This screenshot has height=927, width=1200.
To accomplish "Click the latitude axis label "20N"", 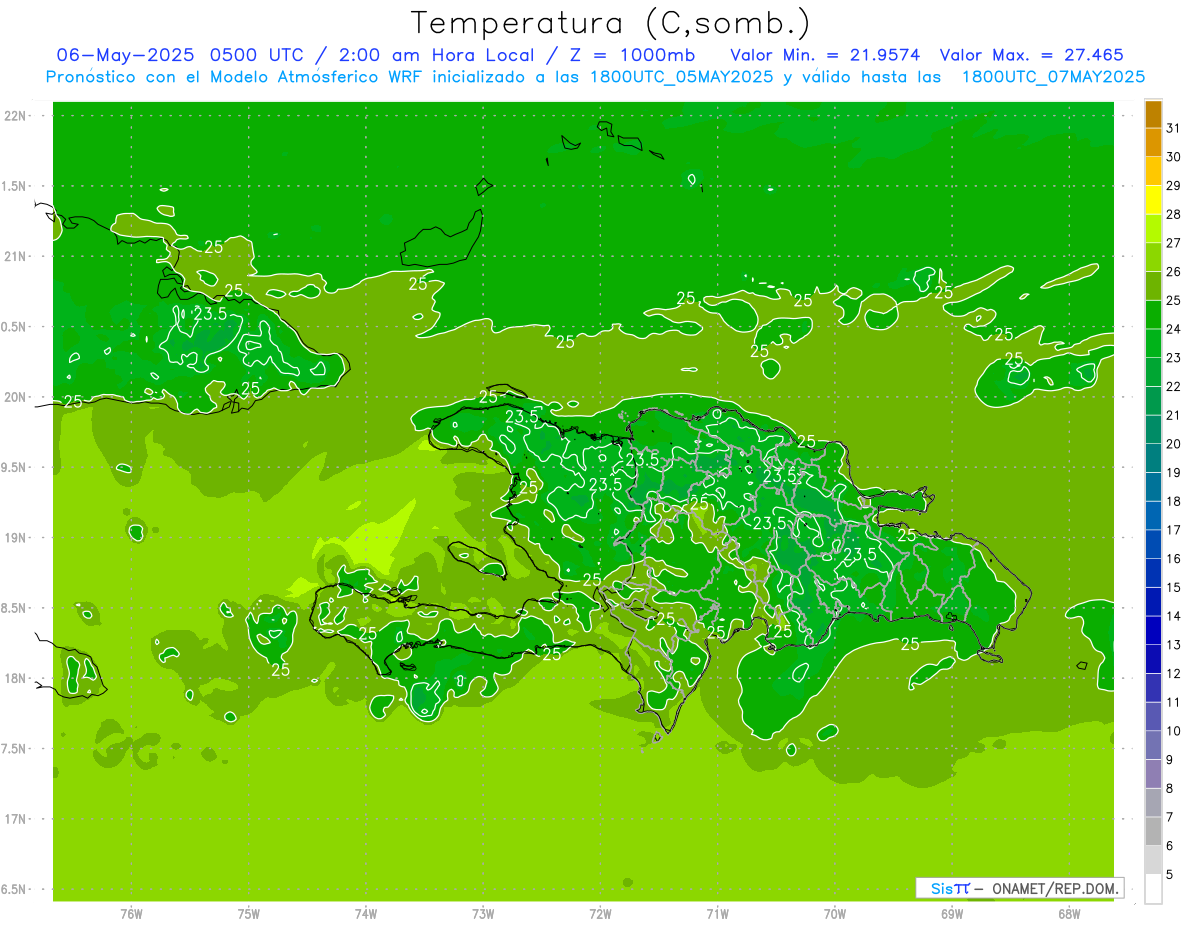I will point(15,397).
